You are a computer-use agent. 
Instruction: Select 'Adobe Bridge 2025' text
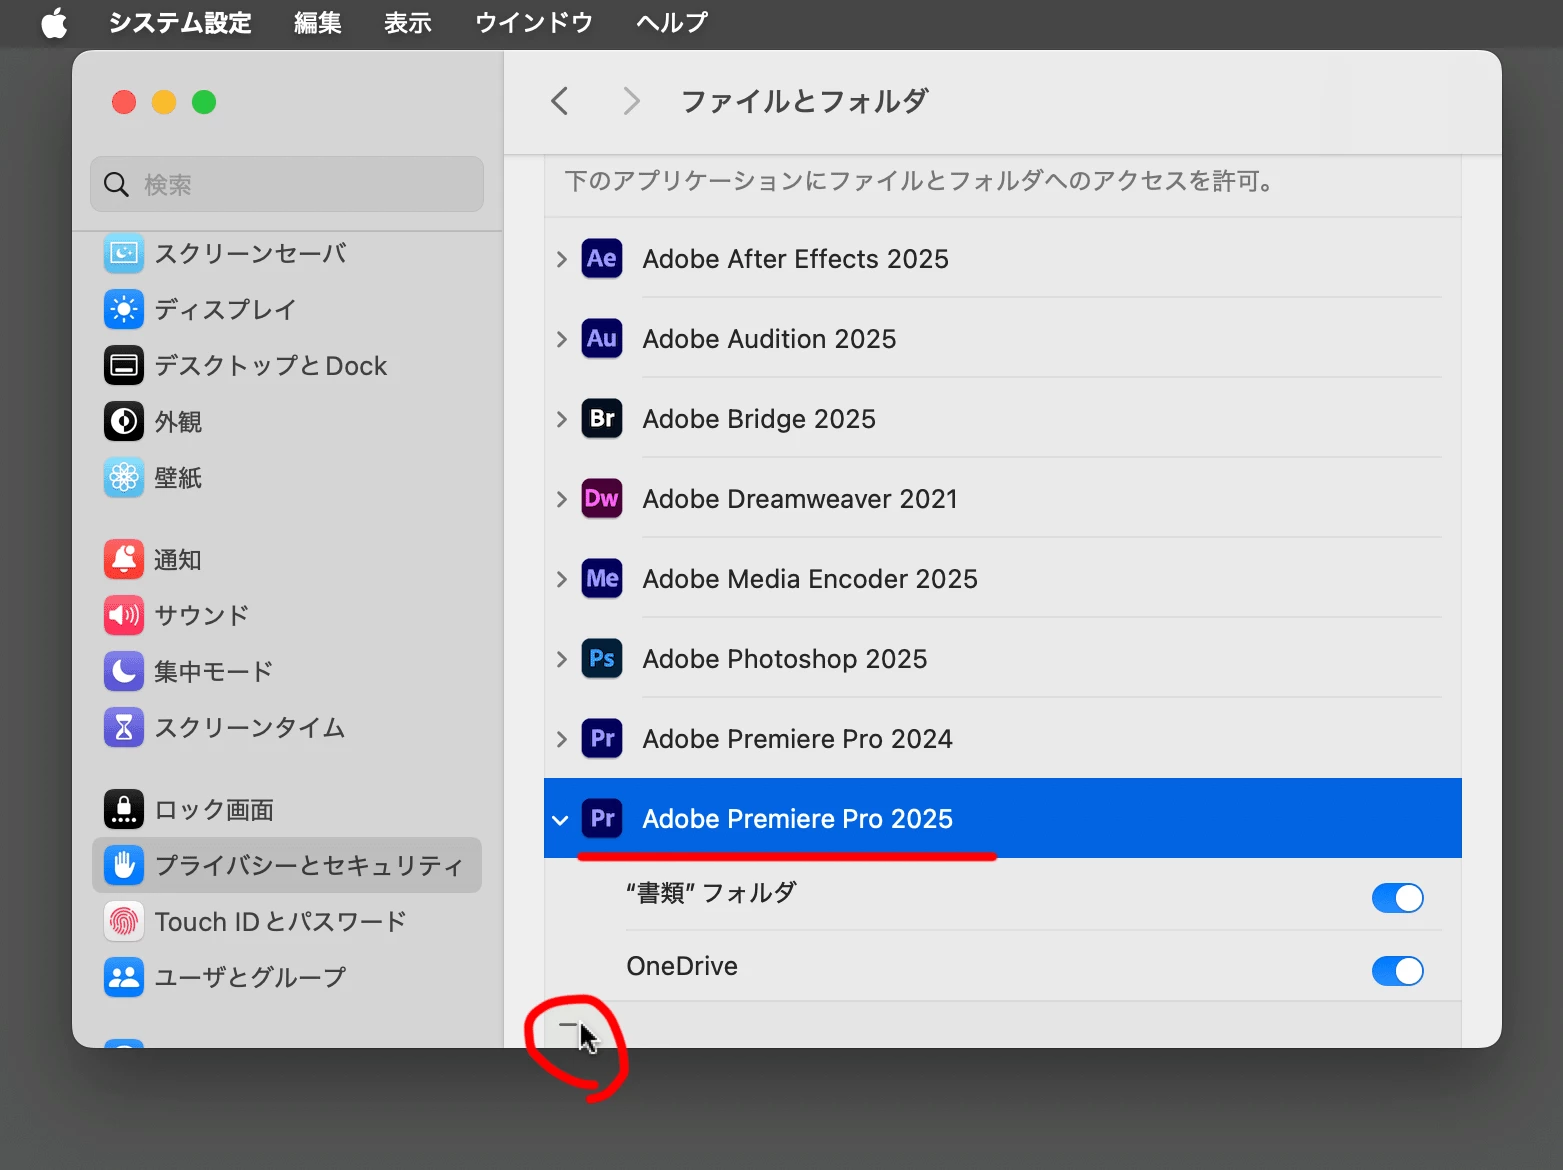(x=760, y=419)
